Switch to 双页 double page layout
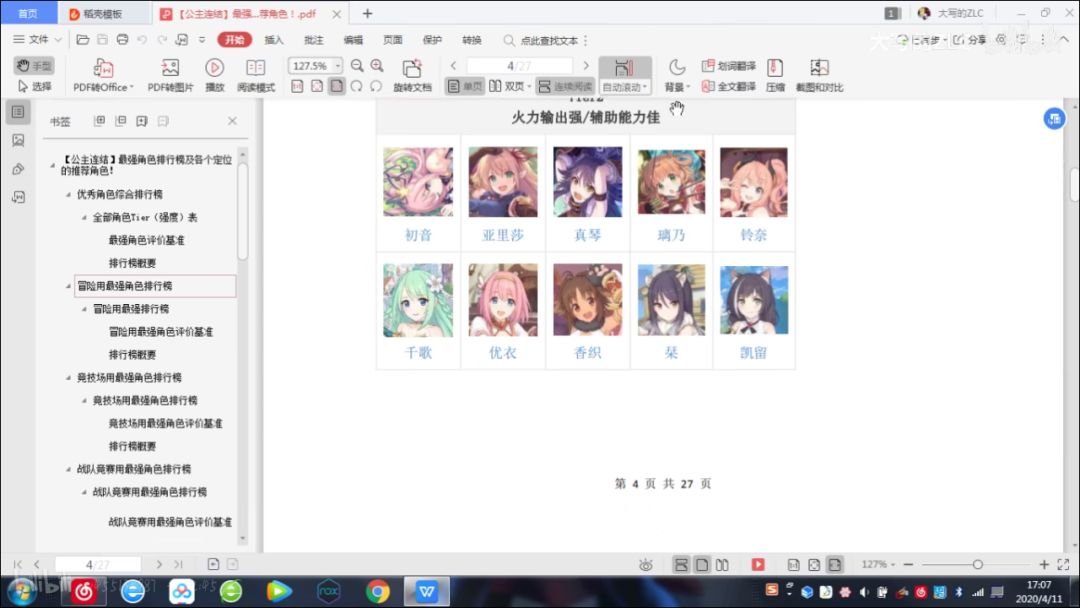The height and width of the screenshot is (608, 1080). tap(509, 86)
